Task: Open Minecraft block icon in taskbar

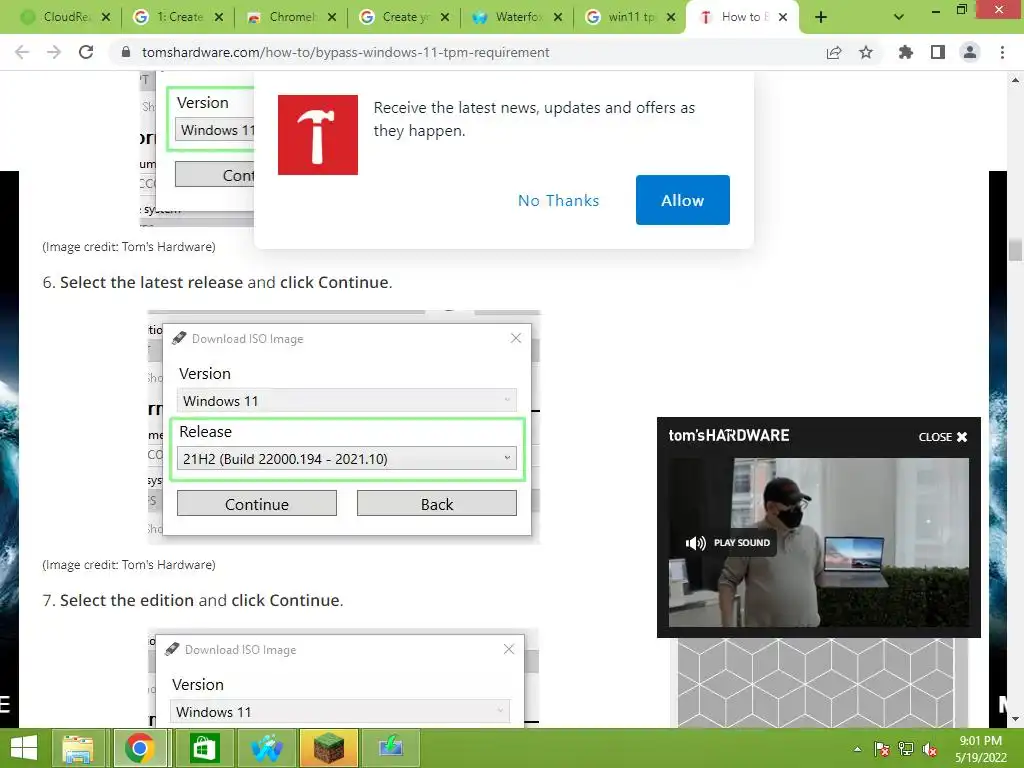Action: pos(329,748)
